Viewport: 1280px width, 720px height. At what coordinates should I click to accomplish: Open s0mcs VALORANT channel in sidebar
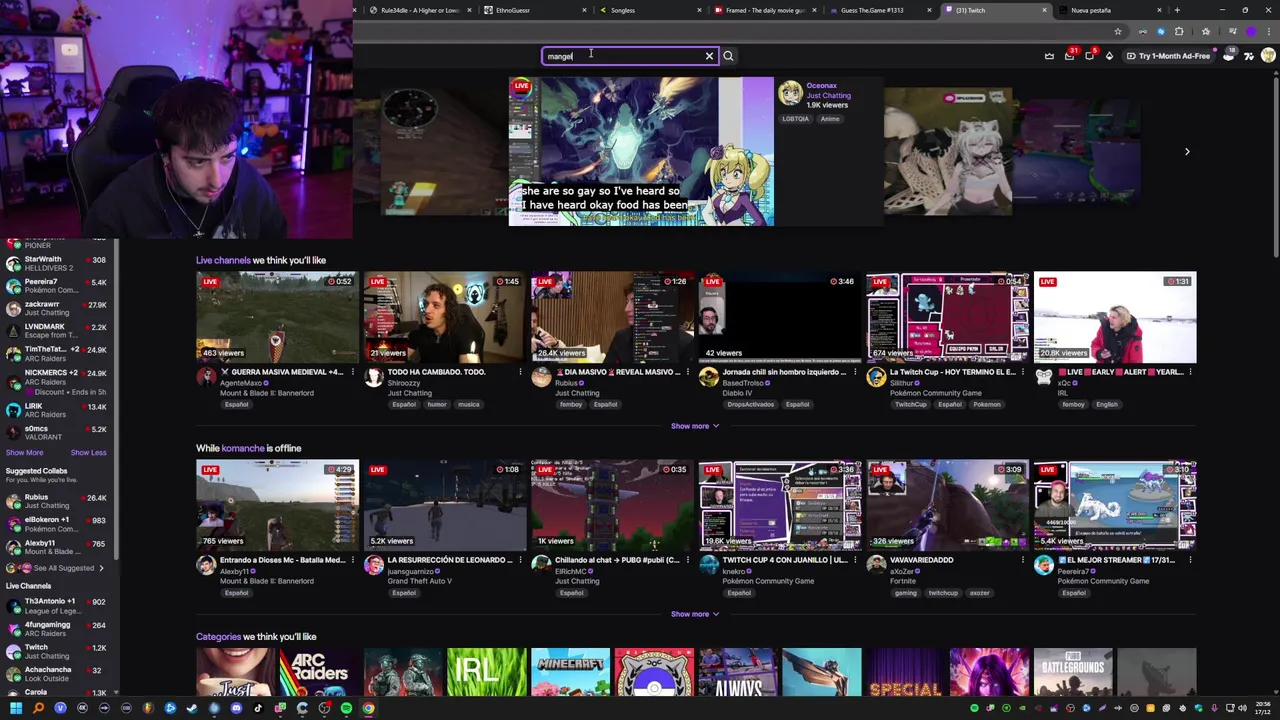point(57,432)
